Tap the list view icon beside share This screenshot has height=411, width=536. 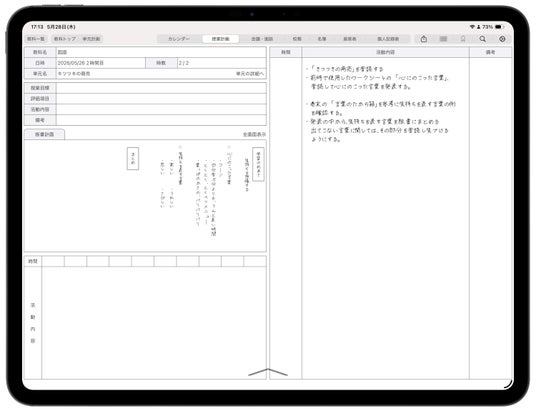(x=443, y=39)
